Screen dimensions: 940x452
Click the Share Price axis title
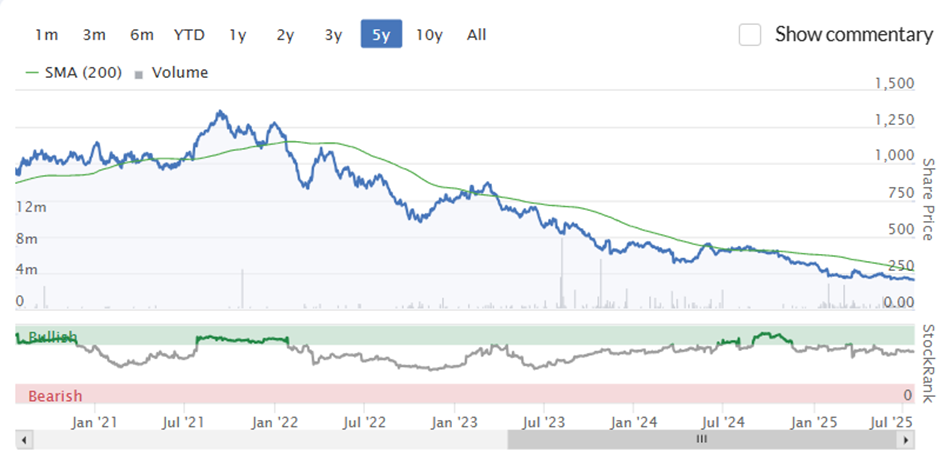pos(927,199)
